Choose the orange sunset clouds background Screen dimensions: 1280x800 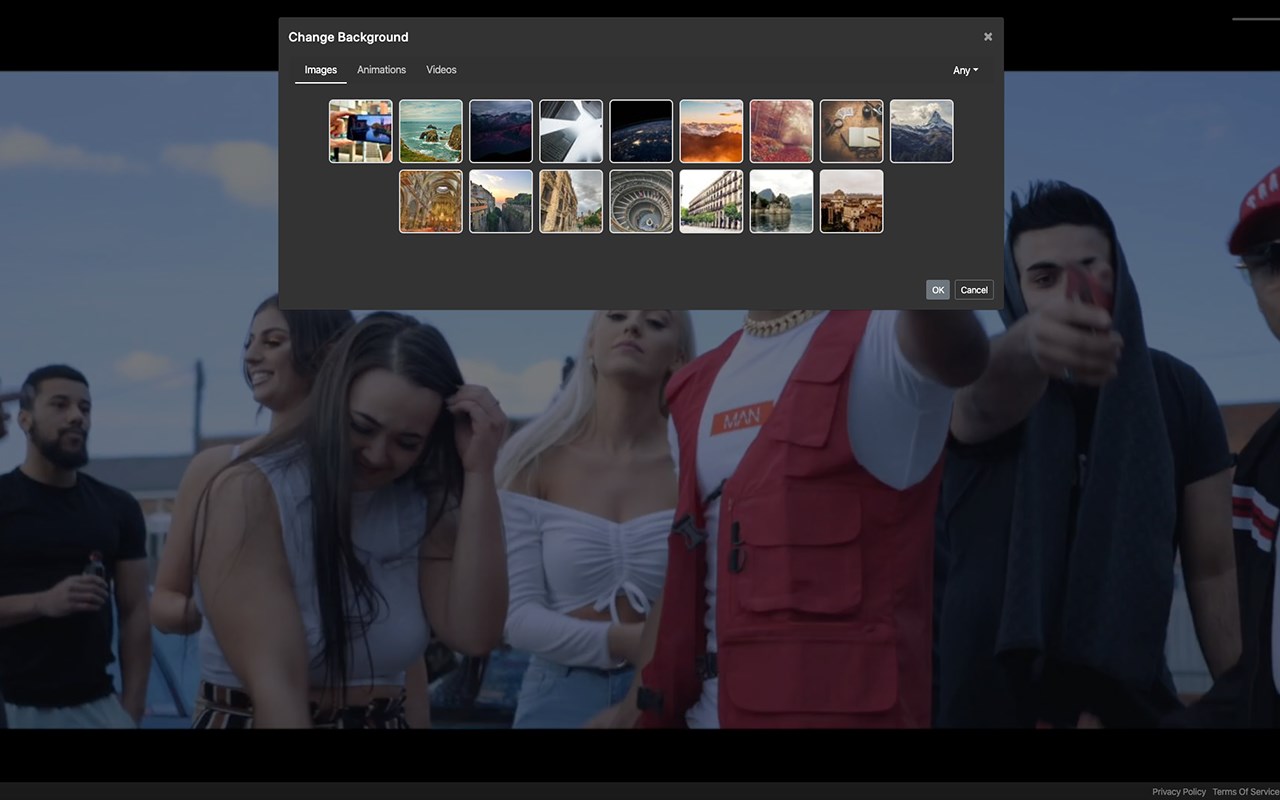711,131
